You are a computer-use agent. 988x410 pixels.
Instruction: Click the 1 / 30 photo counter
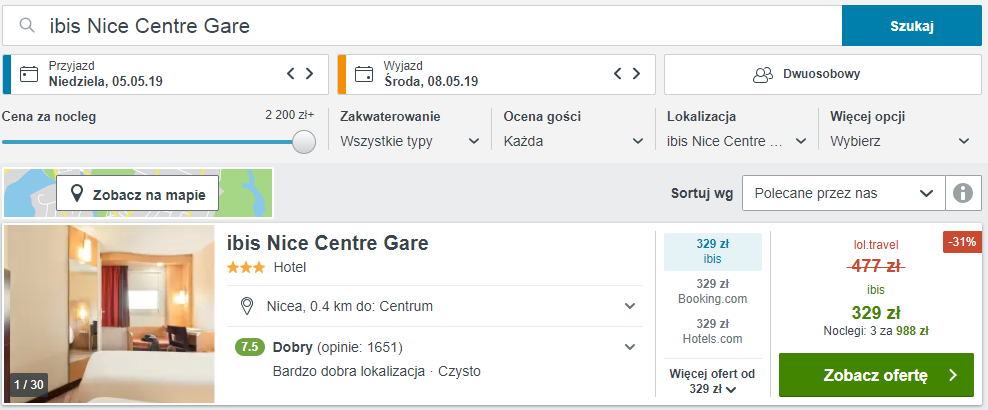[x=28, y=384]
